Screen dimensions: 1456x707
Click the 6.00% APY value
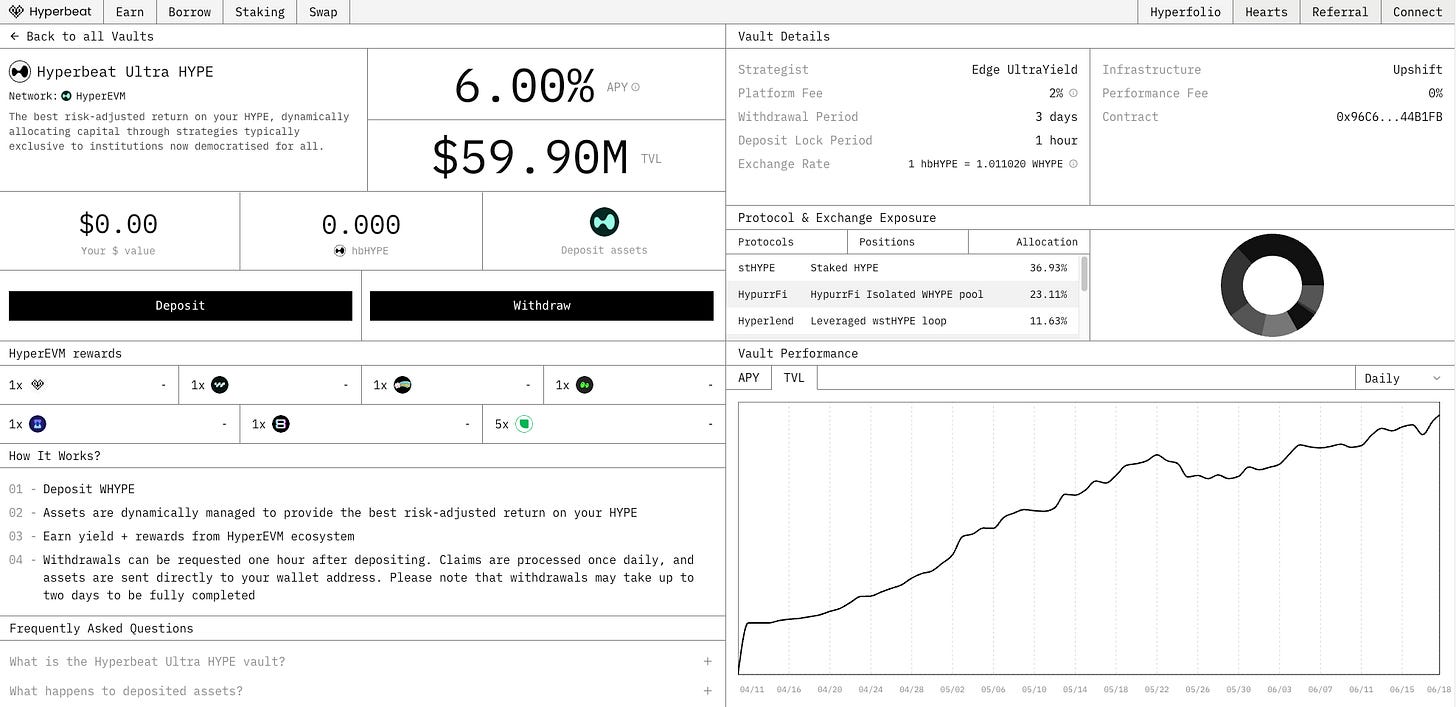(524, 87)
